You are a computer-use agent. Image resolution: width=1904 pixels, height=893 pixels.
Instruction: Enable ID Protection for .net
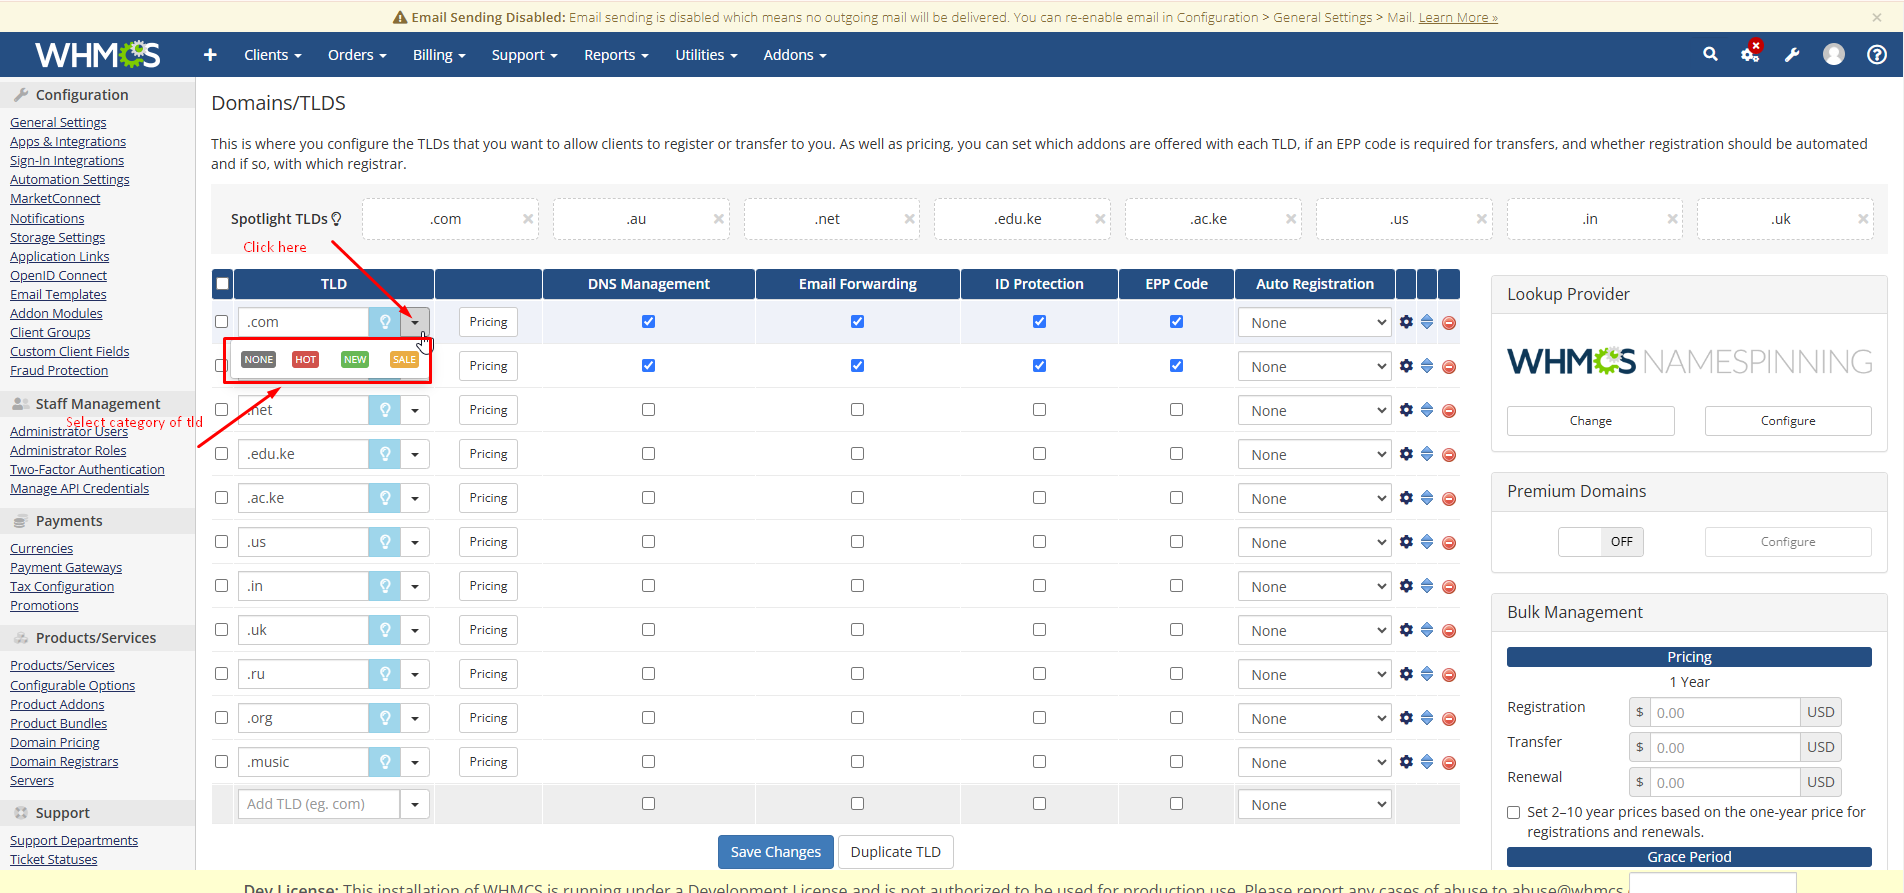pyautogui.click(x=1039, y=410)
